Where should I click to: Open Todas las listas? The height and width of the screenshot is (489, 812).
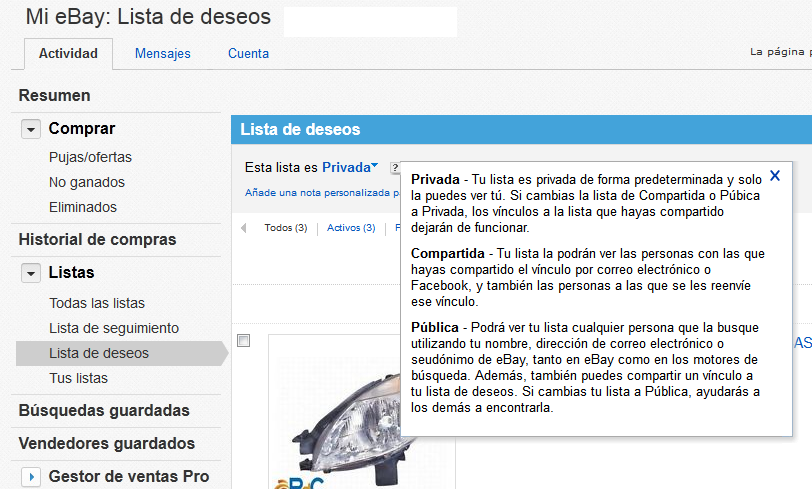click(97, 303)
